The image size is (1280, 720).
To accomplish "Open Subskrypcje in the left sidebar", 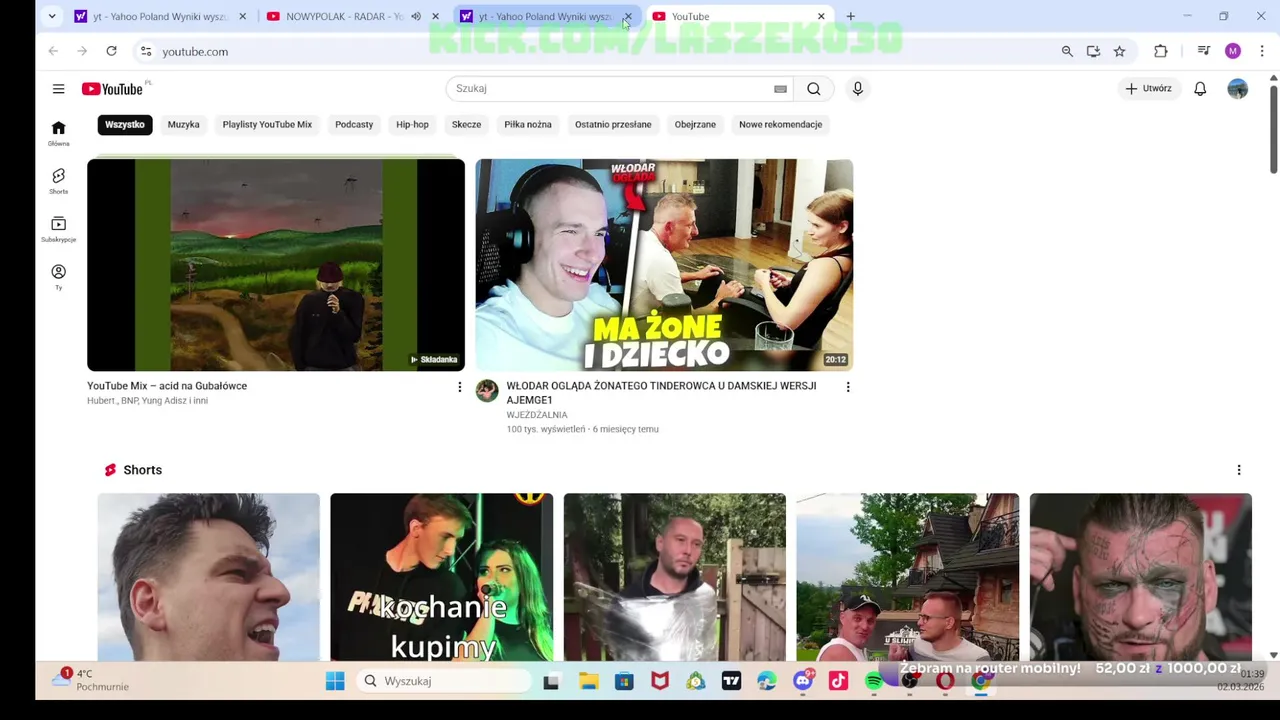I will click(x=58, y=229).
